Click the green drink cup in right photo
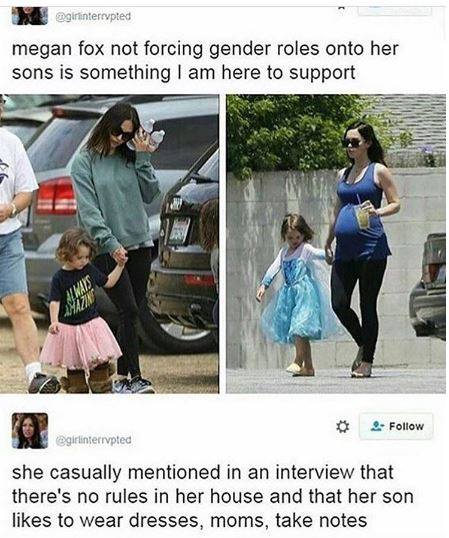 point(363,215)
